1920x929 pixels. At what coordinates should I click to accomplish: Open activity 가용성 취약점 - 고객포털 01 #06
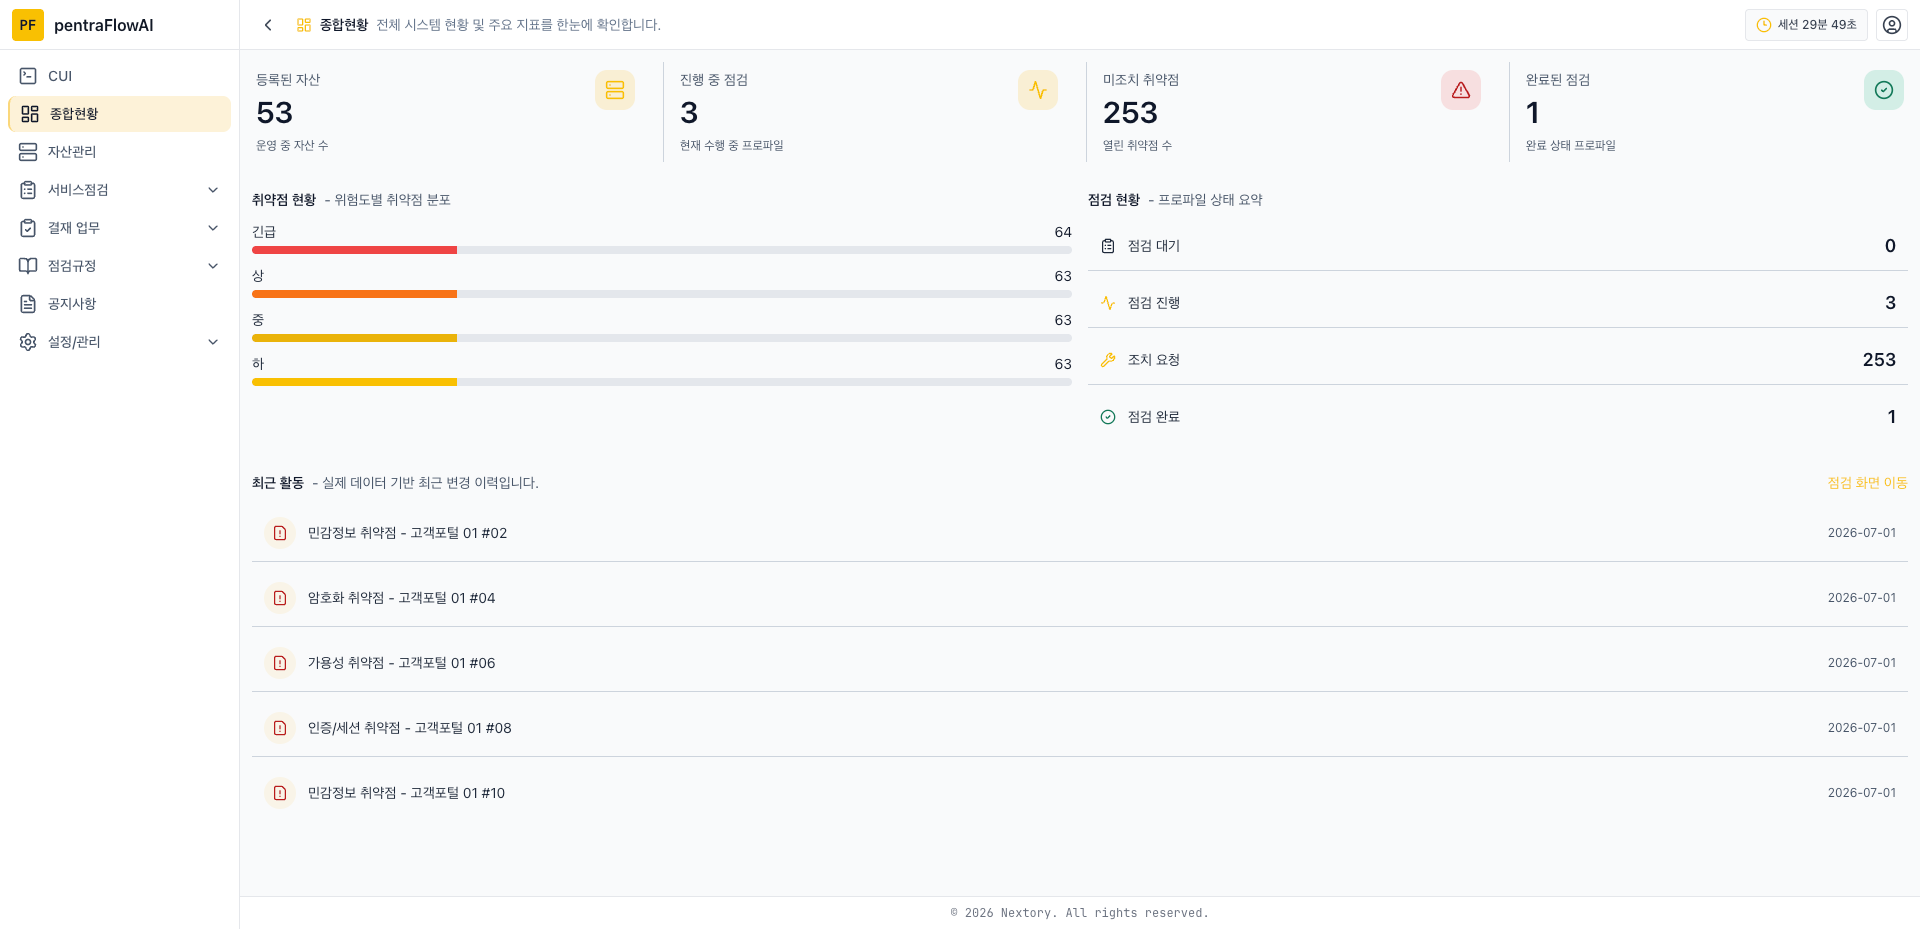click(x=1080, y=663)
